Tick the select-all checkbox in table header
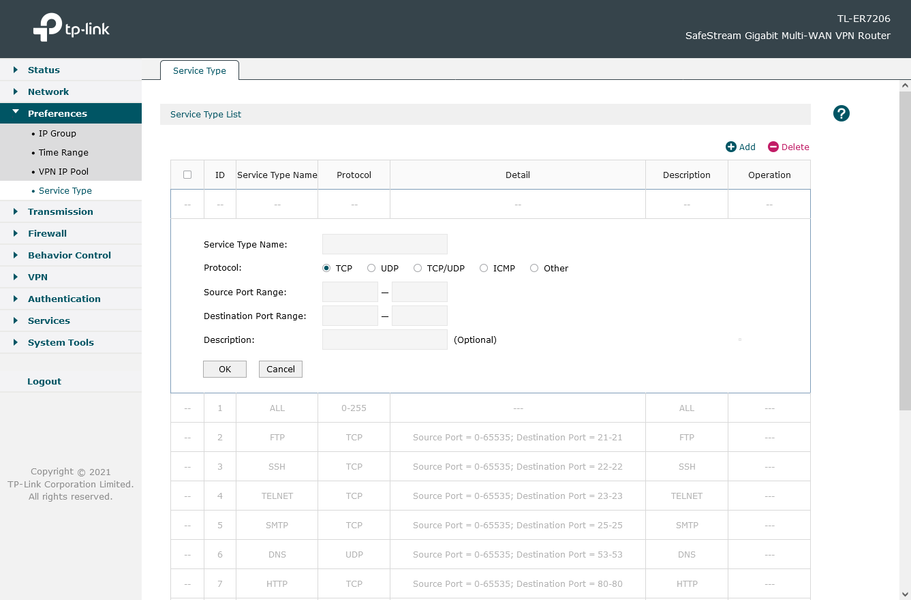911x600 pixels. tap(187, 175)
